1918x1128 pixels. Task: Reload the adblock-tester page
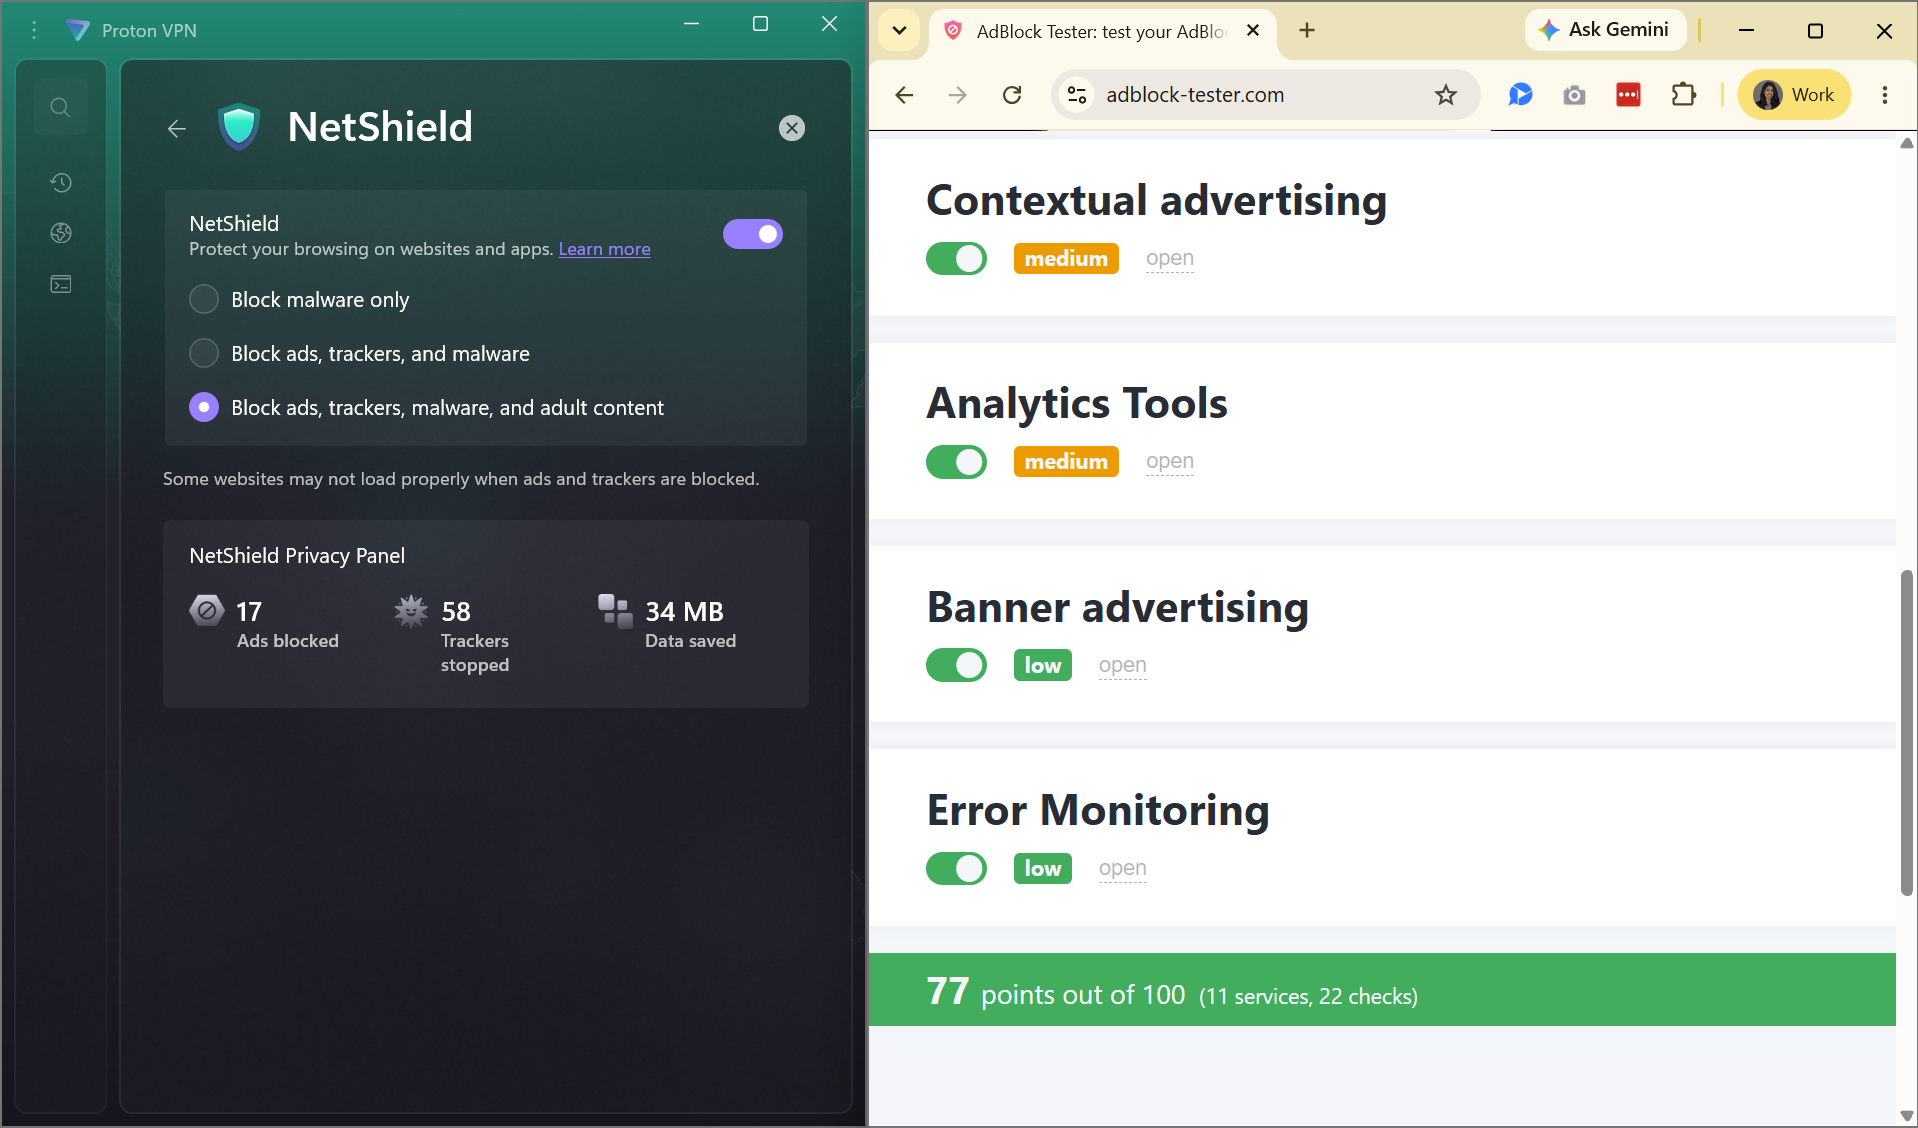[x=1012, y=95]
